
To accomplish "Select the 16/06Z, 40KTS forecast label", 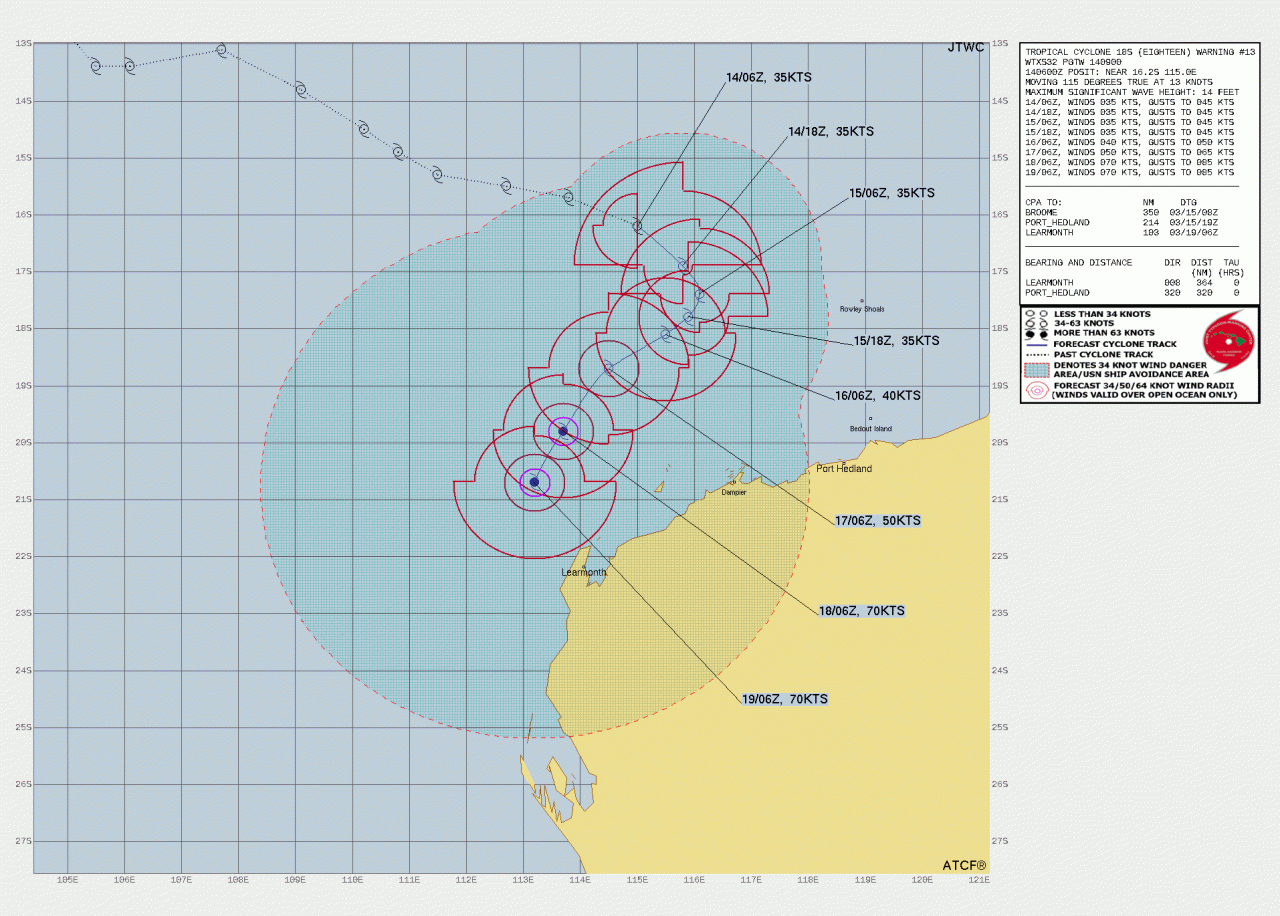I will (878, 396).
